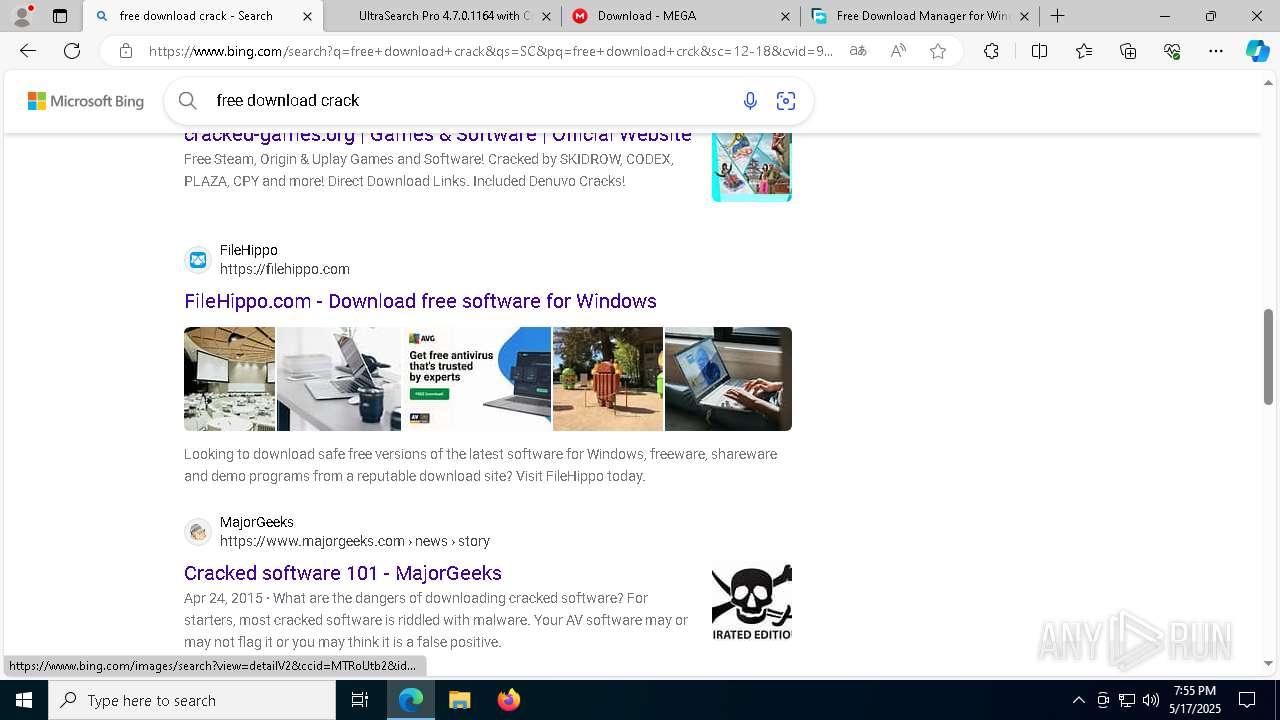Click the https://filehippo.com URL text
The image size is (1280, 720).
[x=285, y=269]
